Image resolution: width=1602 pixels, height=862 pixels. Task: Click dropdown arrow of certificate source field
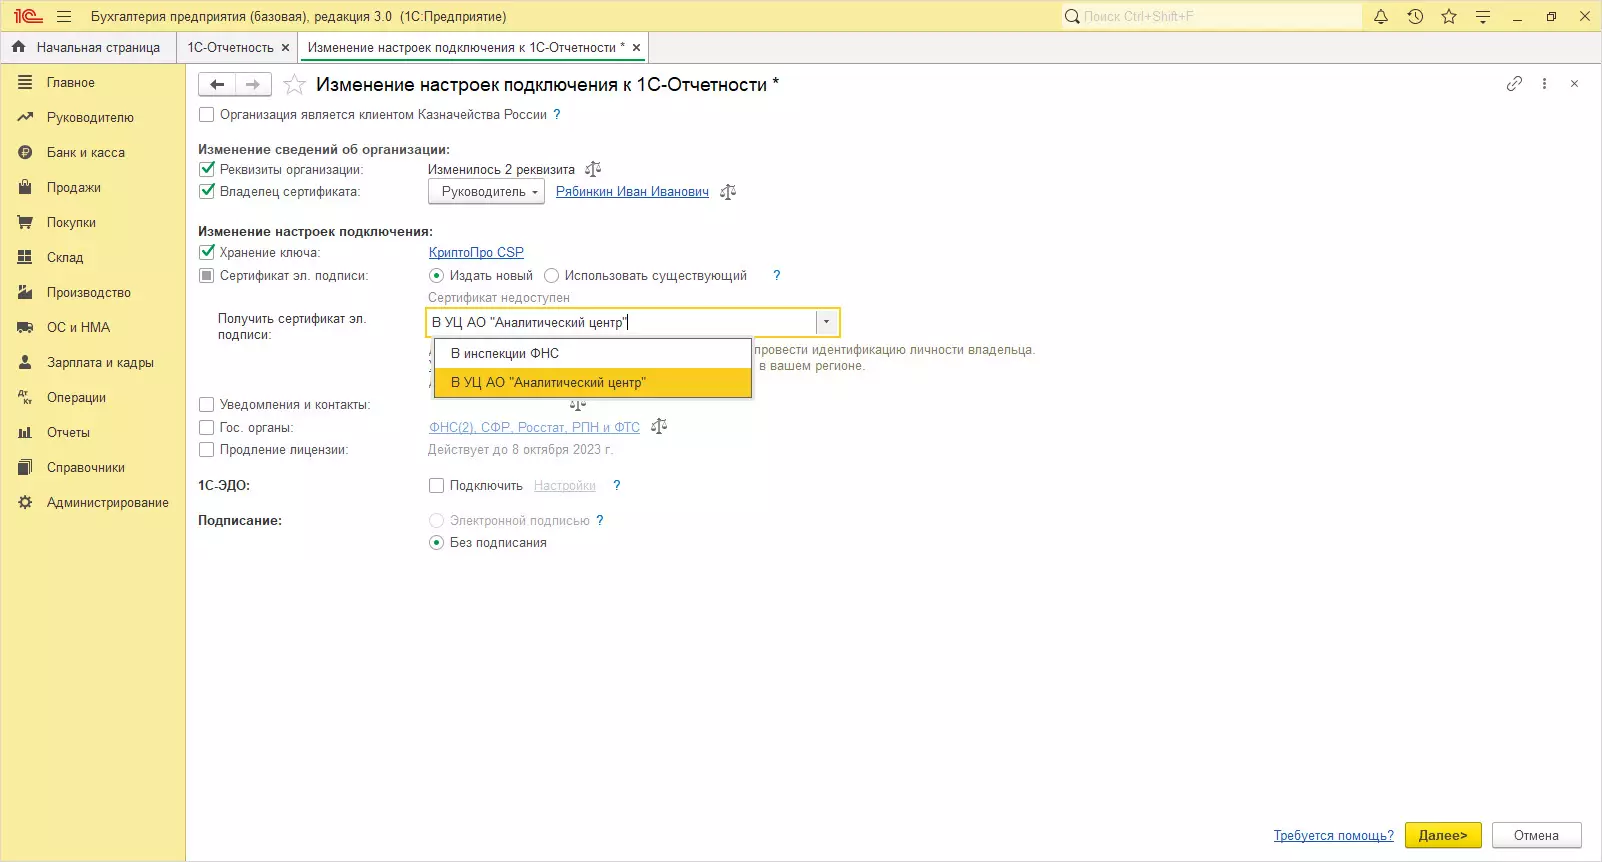827,322
